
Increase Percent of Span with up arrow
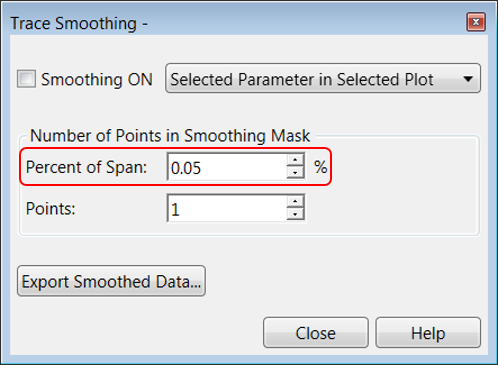(x=295, y=160)
